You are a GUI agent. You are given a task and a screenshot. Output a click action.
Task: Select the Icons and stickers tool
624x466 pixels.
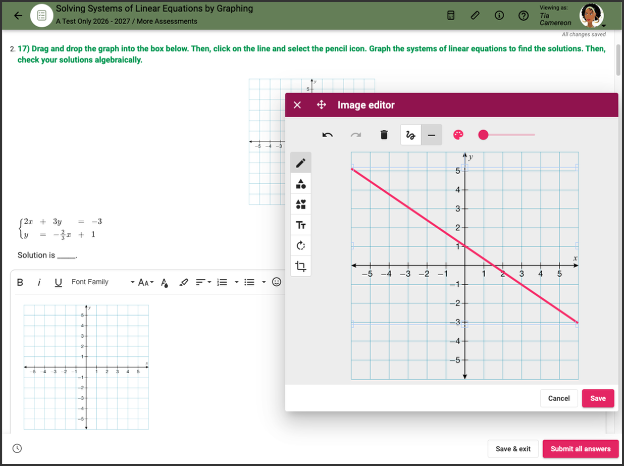click(301, 205)
